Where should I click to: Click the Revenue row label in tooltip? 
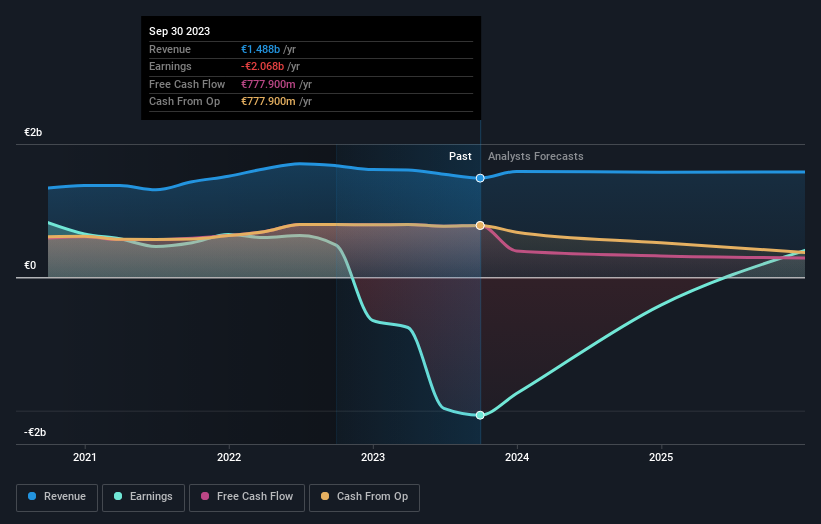[x=170, y=49]
